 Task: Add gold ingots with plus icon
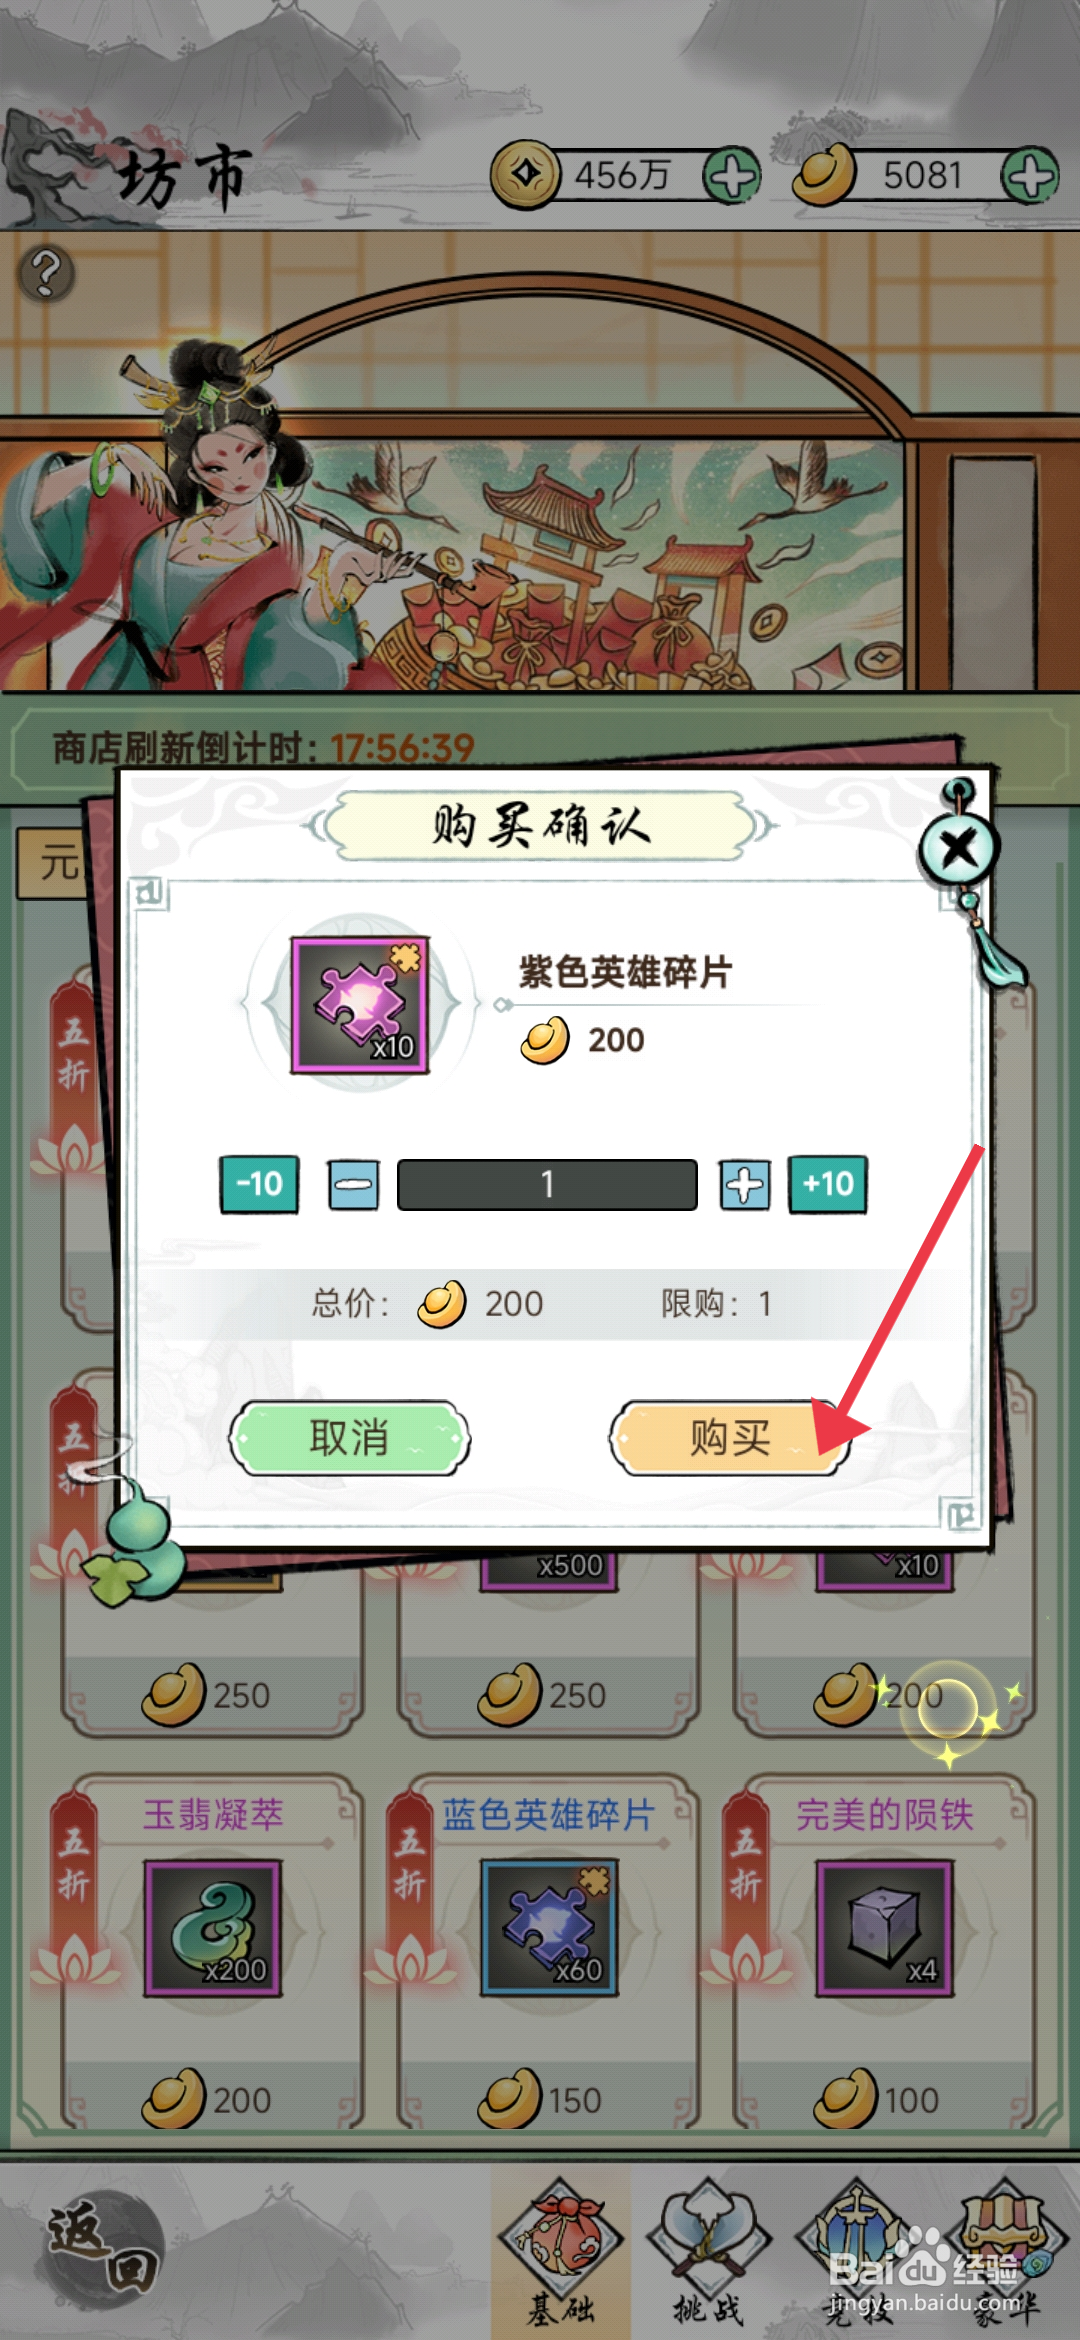click(x=1031, y=176)
